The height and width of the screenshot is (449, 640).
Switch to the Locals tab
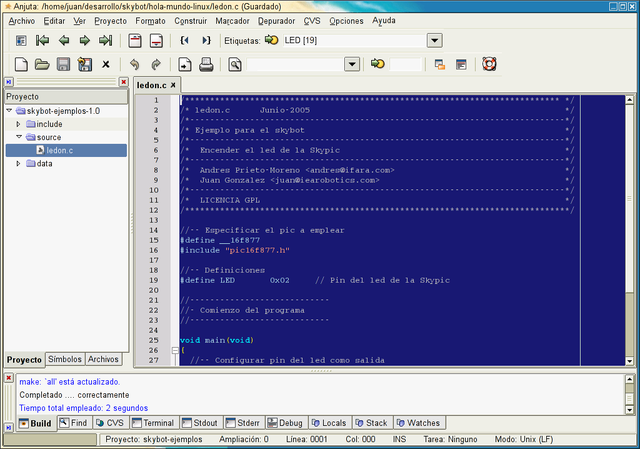coord(329,423)
